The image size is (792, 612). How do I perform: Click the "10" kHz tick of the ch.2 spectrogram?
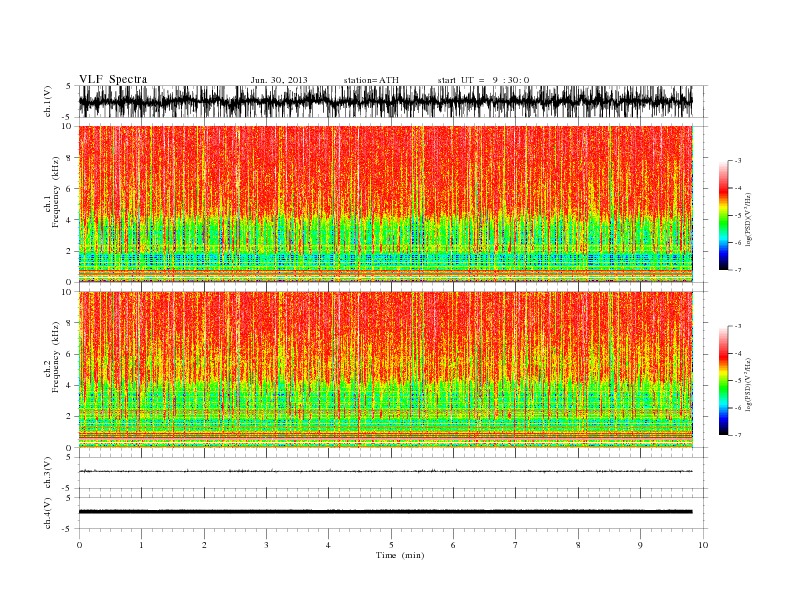point(67,292)
